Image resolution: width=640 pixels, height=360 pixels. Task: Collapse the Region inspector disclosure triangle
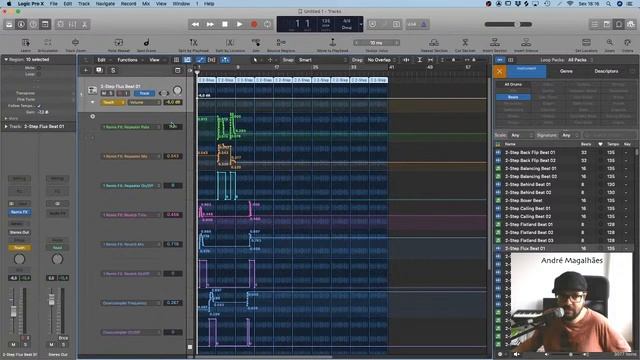(x=6, y=60)
